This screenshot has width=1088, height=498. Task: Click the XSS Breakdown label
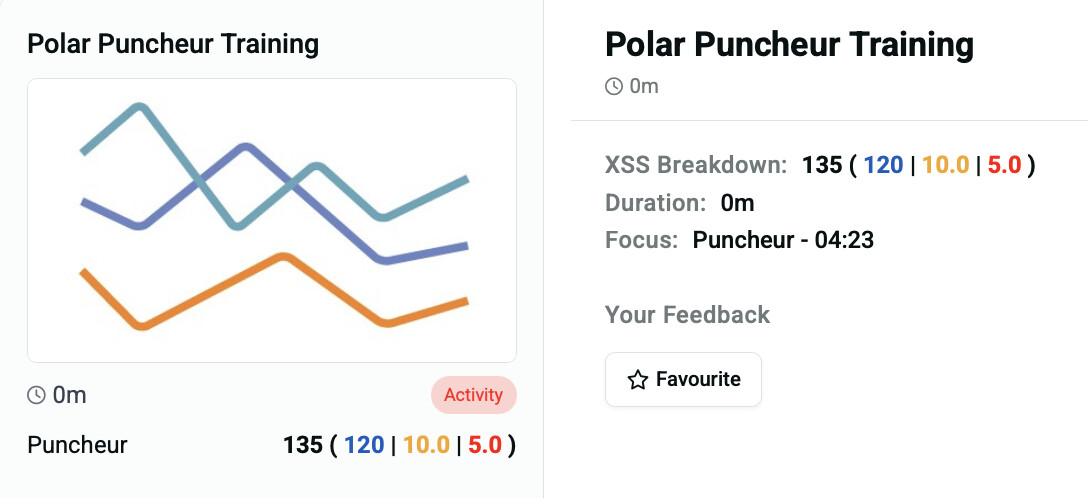(696, 165)
